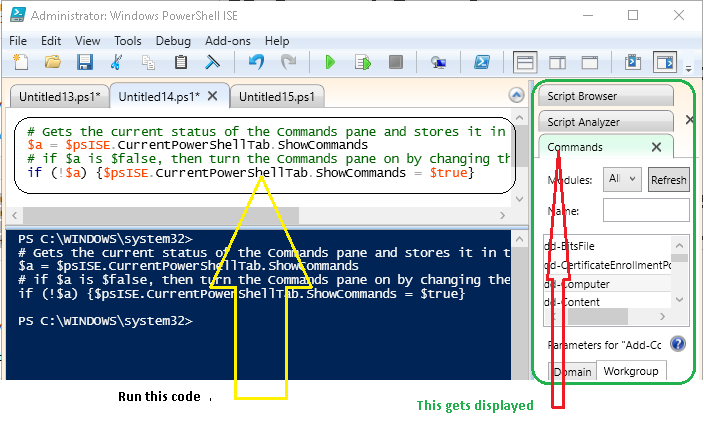Image resolution: width=704 pixels, height=431 pixels.
Task: Undo the last edit
Action: coord(256,62)
